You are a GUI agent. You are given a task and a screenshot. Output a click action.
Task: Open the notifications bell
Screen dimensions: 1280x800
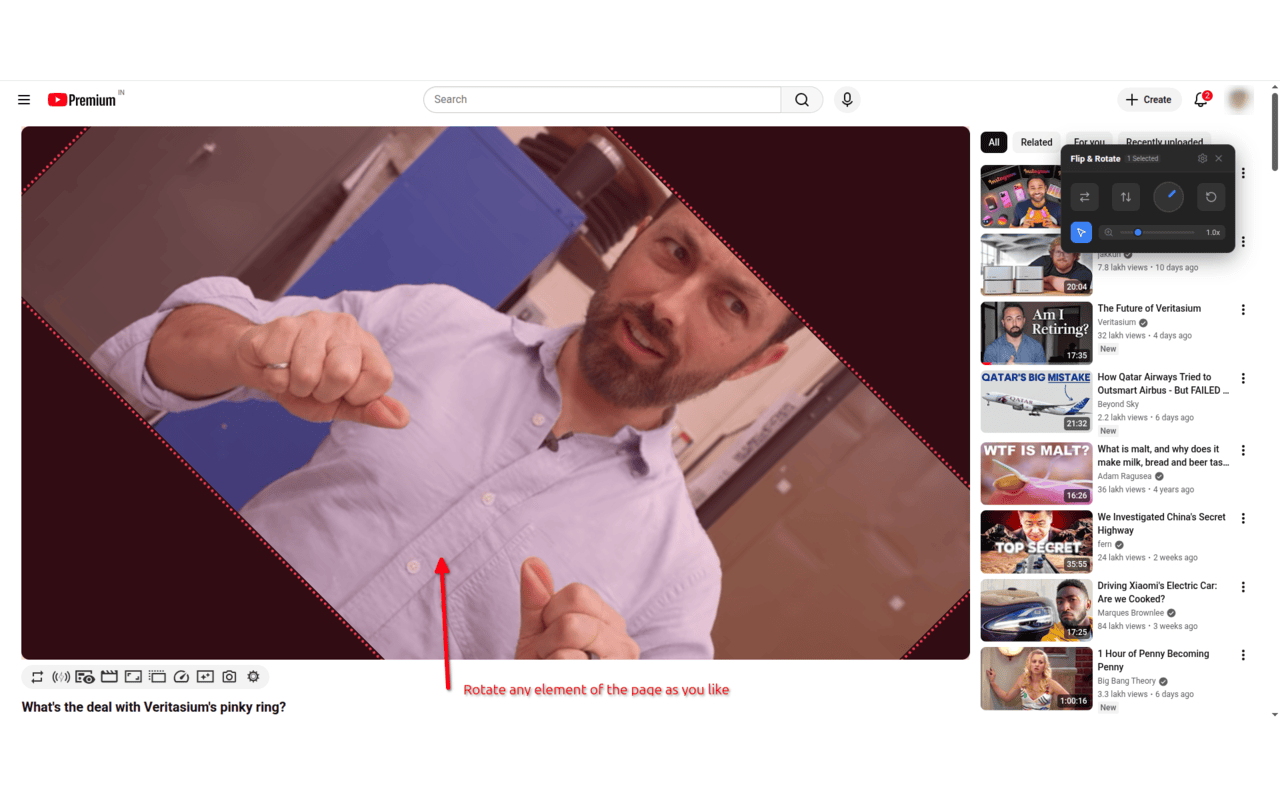click(x=1200, y=99)
